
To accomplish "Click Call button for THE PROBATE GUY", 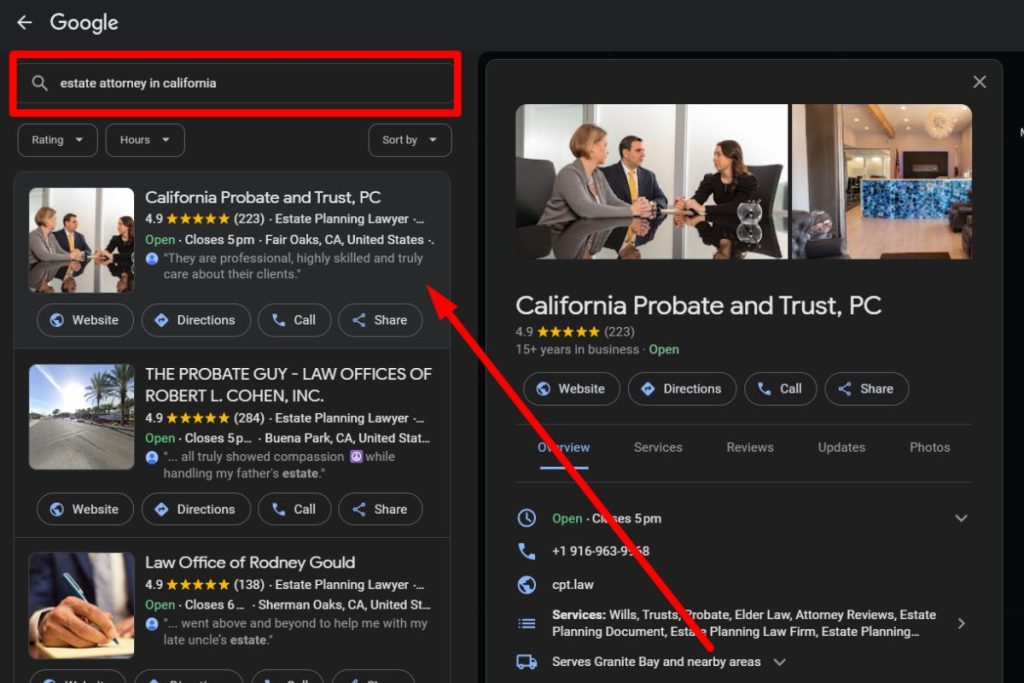I will [x=294, y=509].
